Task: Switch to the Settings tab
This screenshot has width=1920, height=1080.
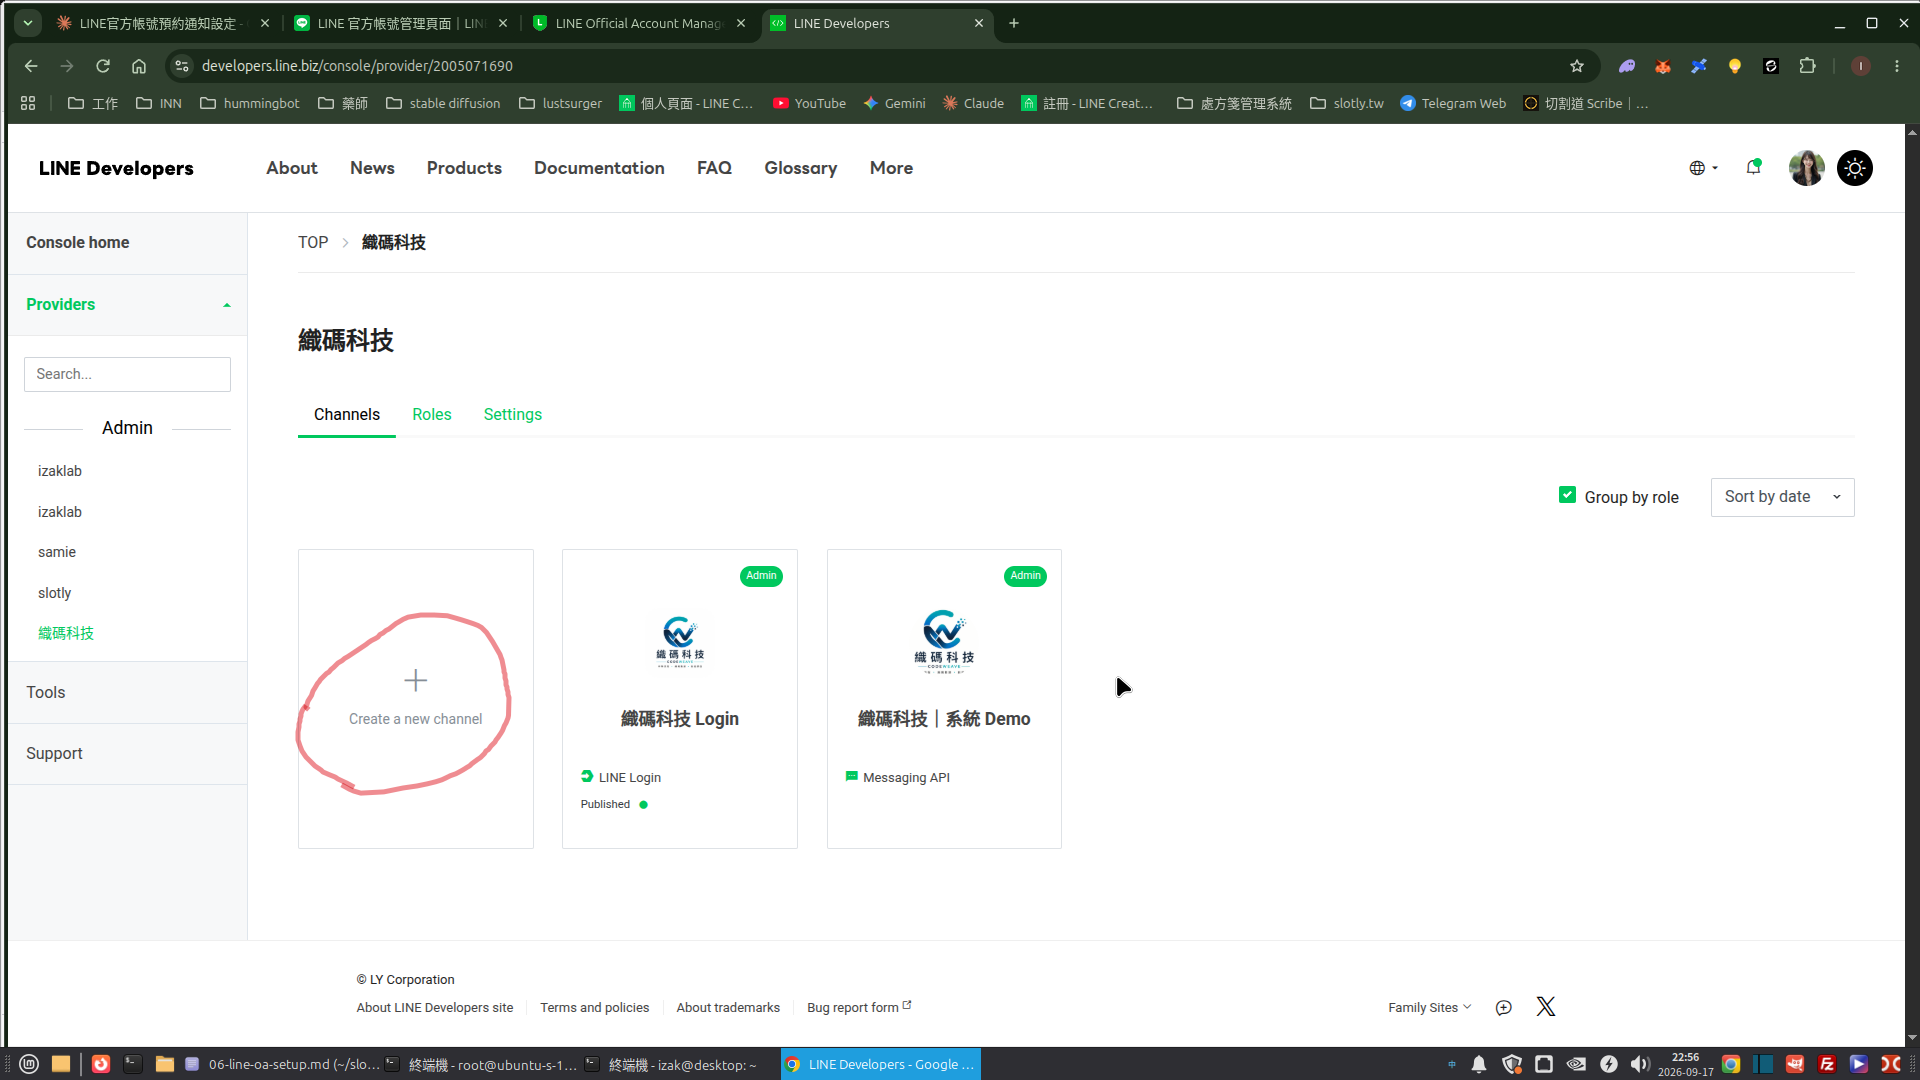Action: [513, 415]
